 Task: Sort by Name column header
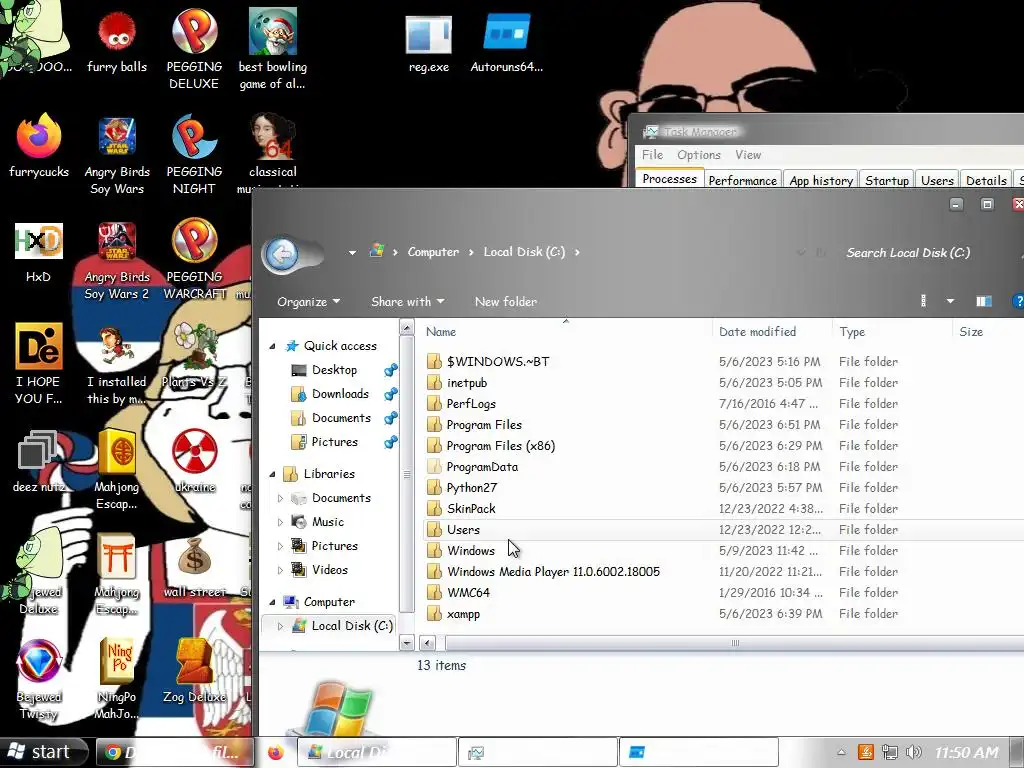click(566, 332)
